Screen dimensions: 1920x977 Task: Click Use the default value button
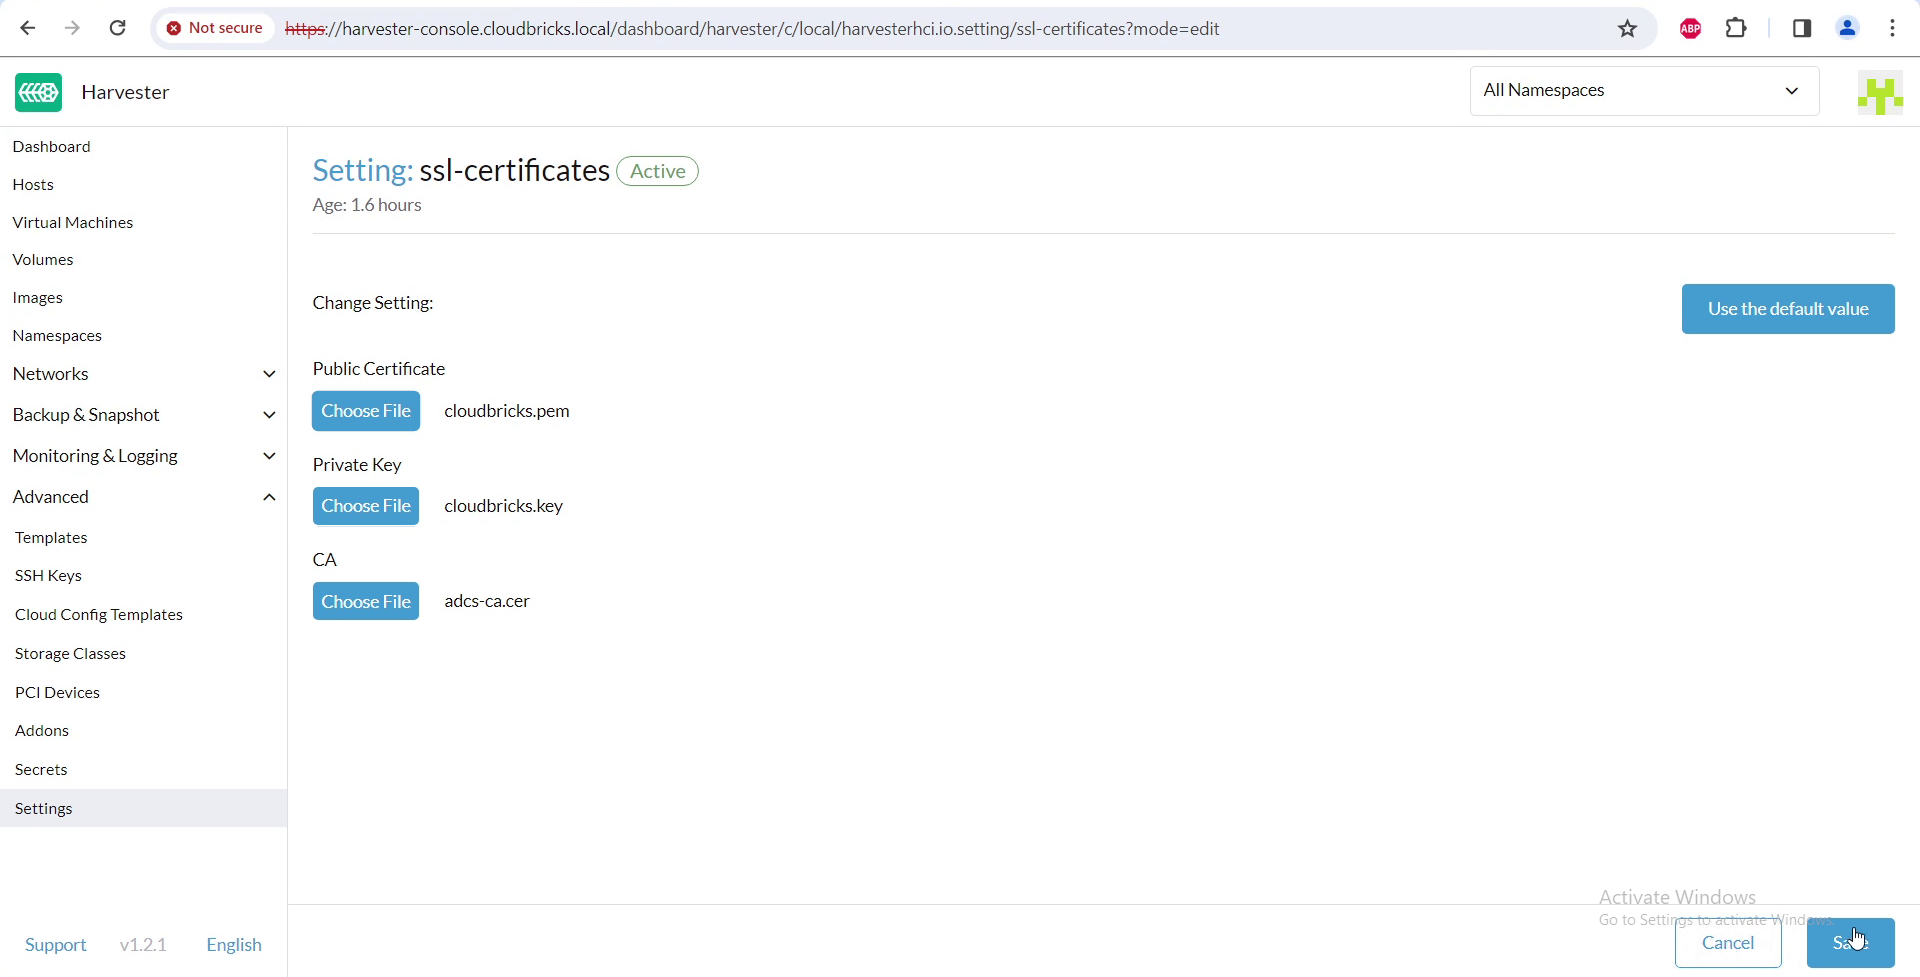tap(1788, 309)
